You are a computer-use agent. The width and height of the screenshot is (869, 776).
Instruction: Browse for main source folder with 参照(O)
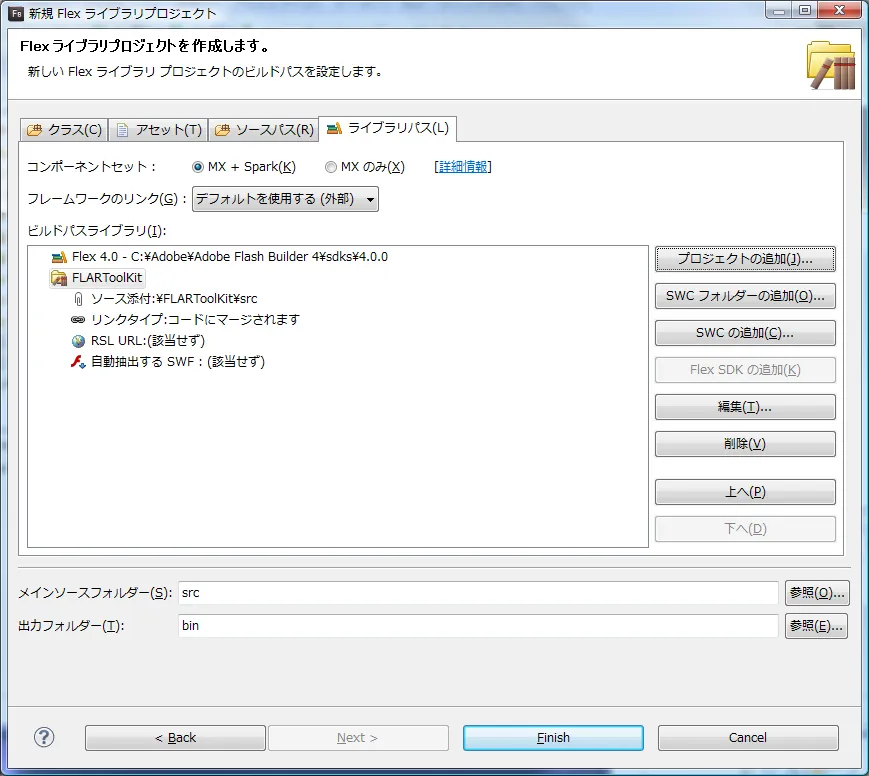click(817, 593)
